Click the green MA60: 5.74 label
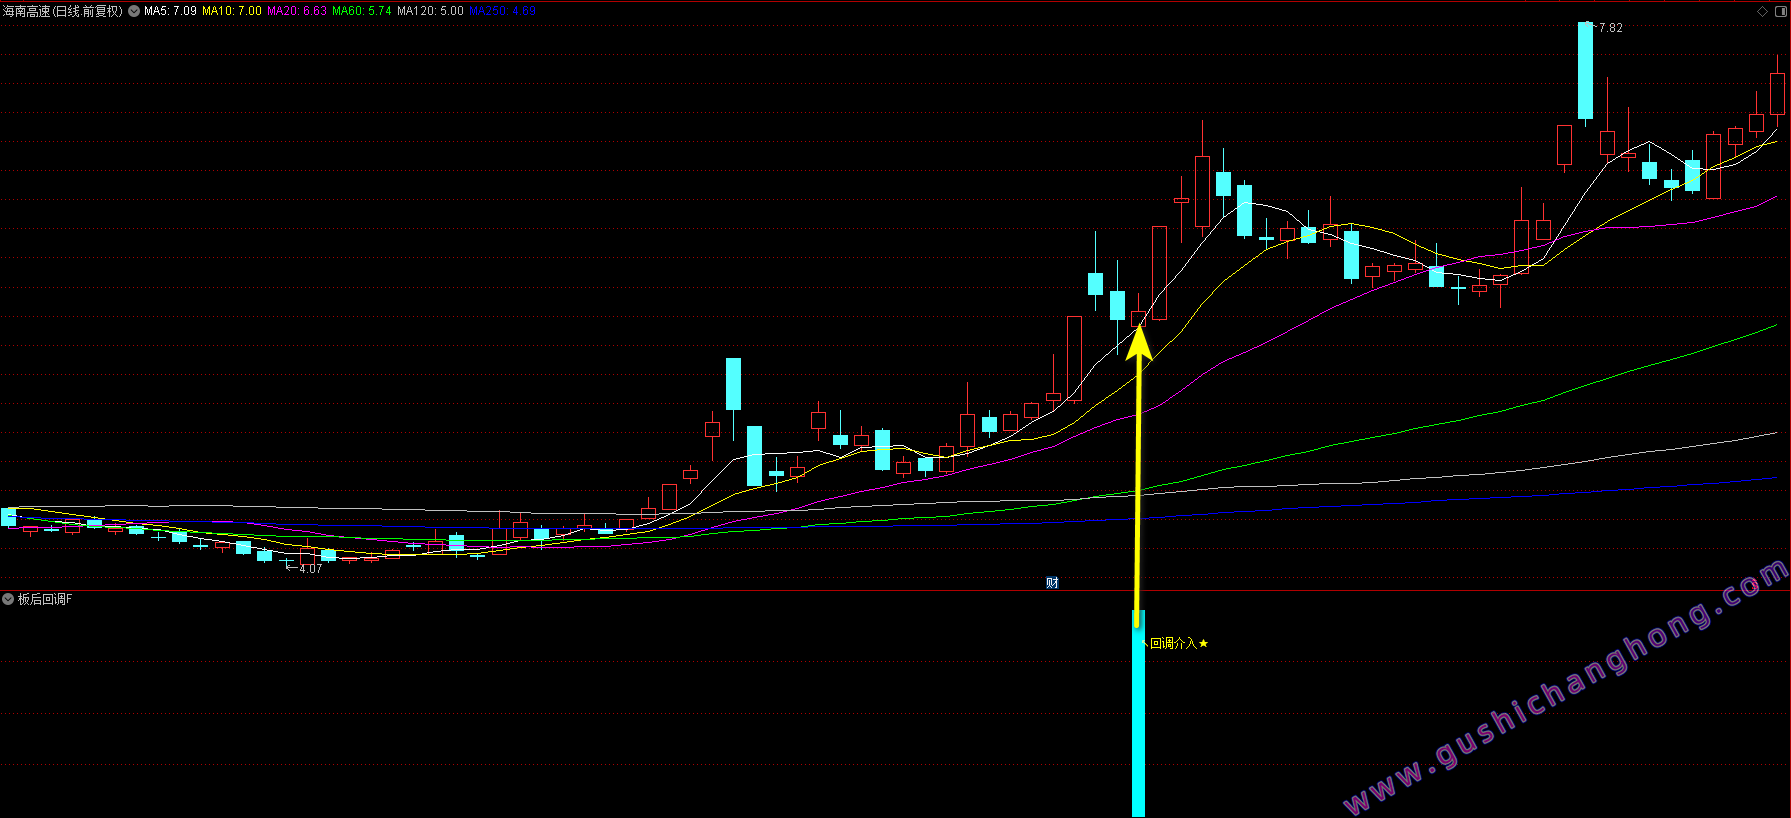The width and height of the screenshot is (1791, 818). 362,11
